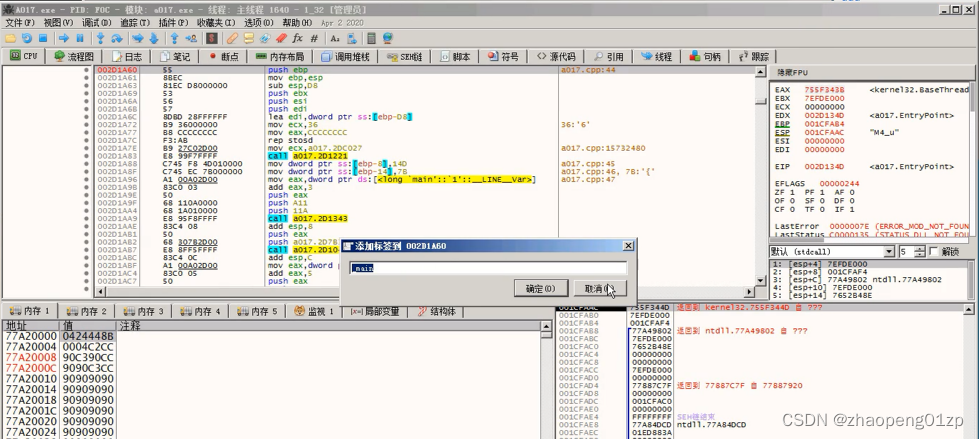Switch to the SEH链 tab

405,56
